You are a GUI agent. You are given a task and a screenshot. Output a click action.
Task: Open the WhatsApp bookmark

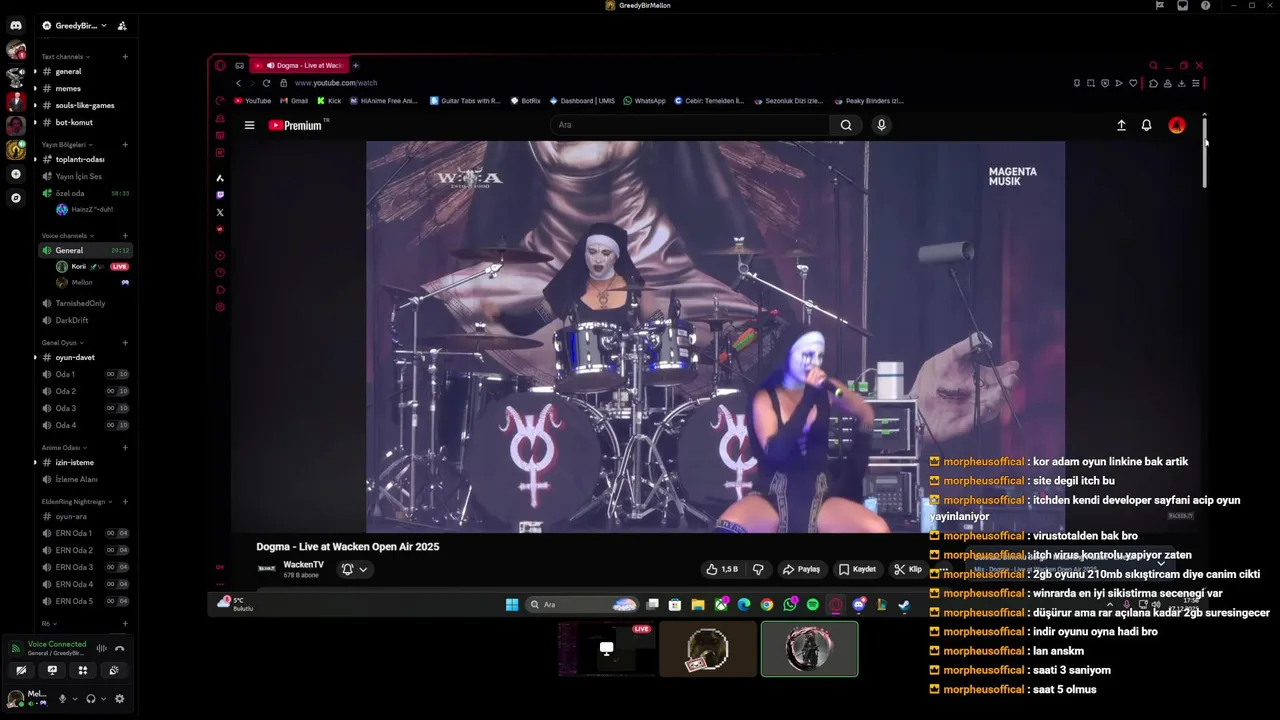coord(644,101)
